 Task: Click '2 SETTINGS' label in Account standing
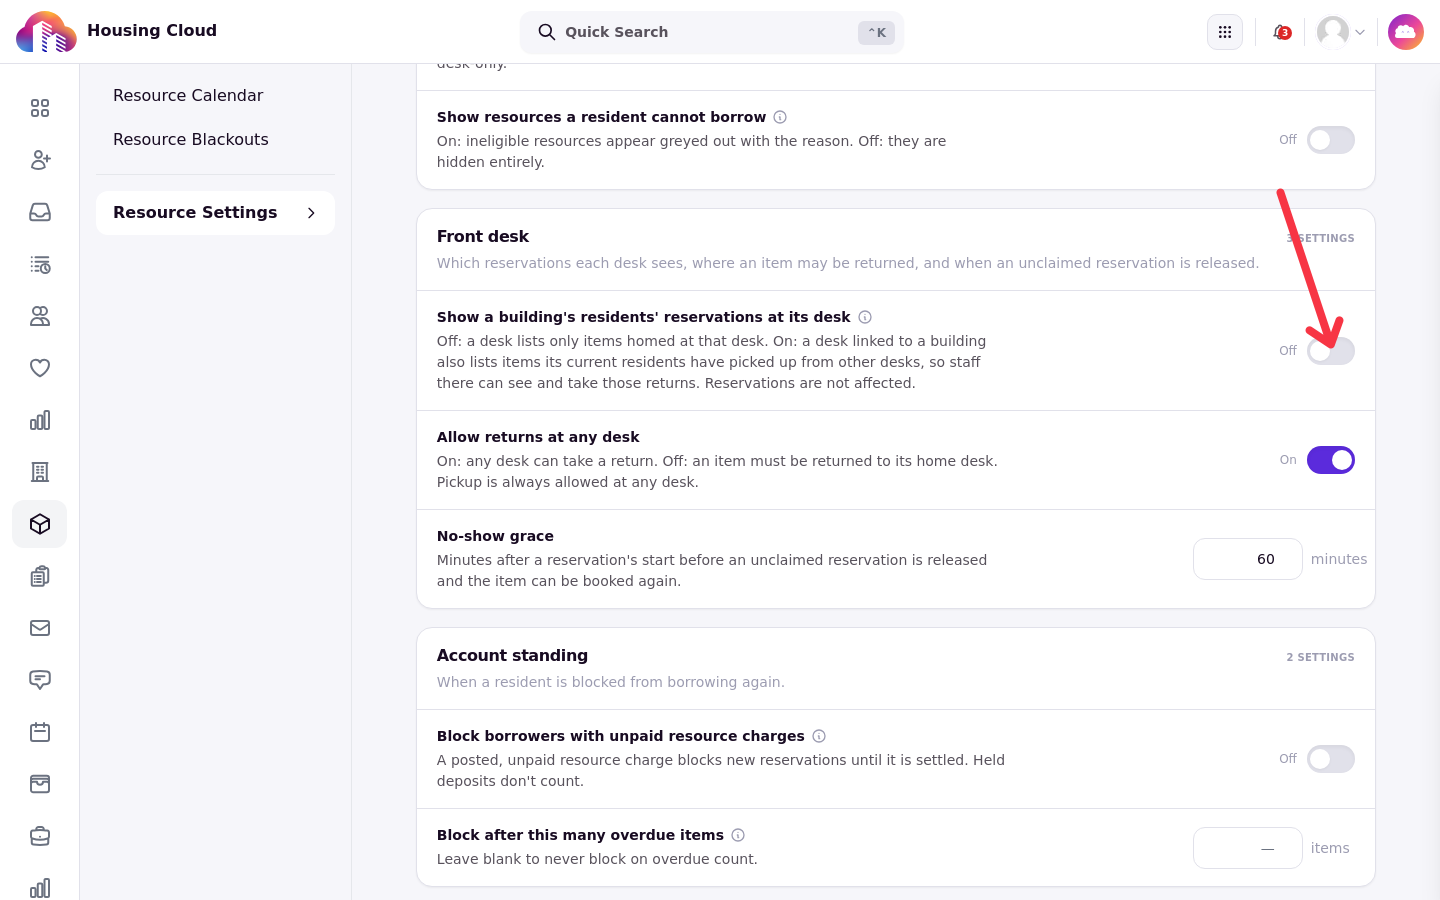[1320, 657]
